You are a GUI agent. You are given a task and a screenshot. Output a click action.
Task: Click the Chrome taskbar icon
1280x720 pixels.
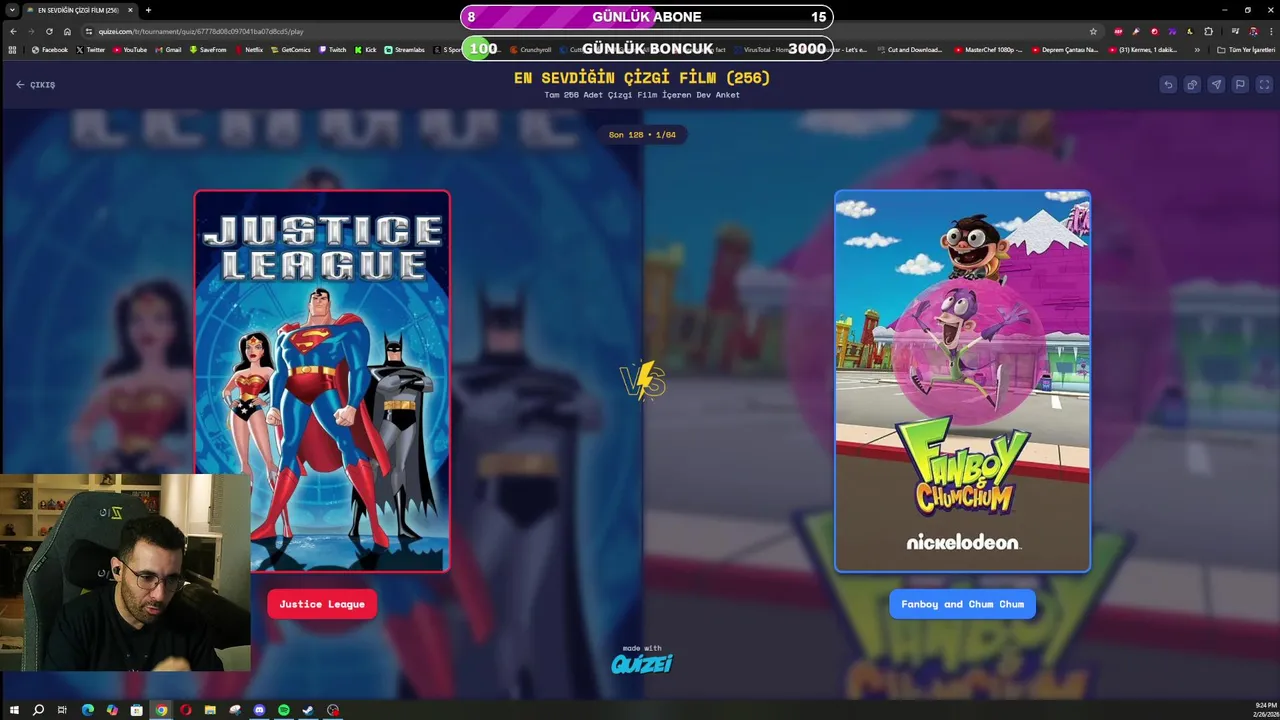161,710
